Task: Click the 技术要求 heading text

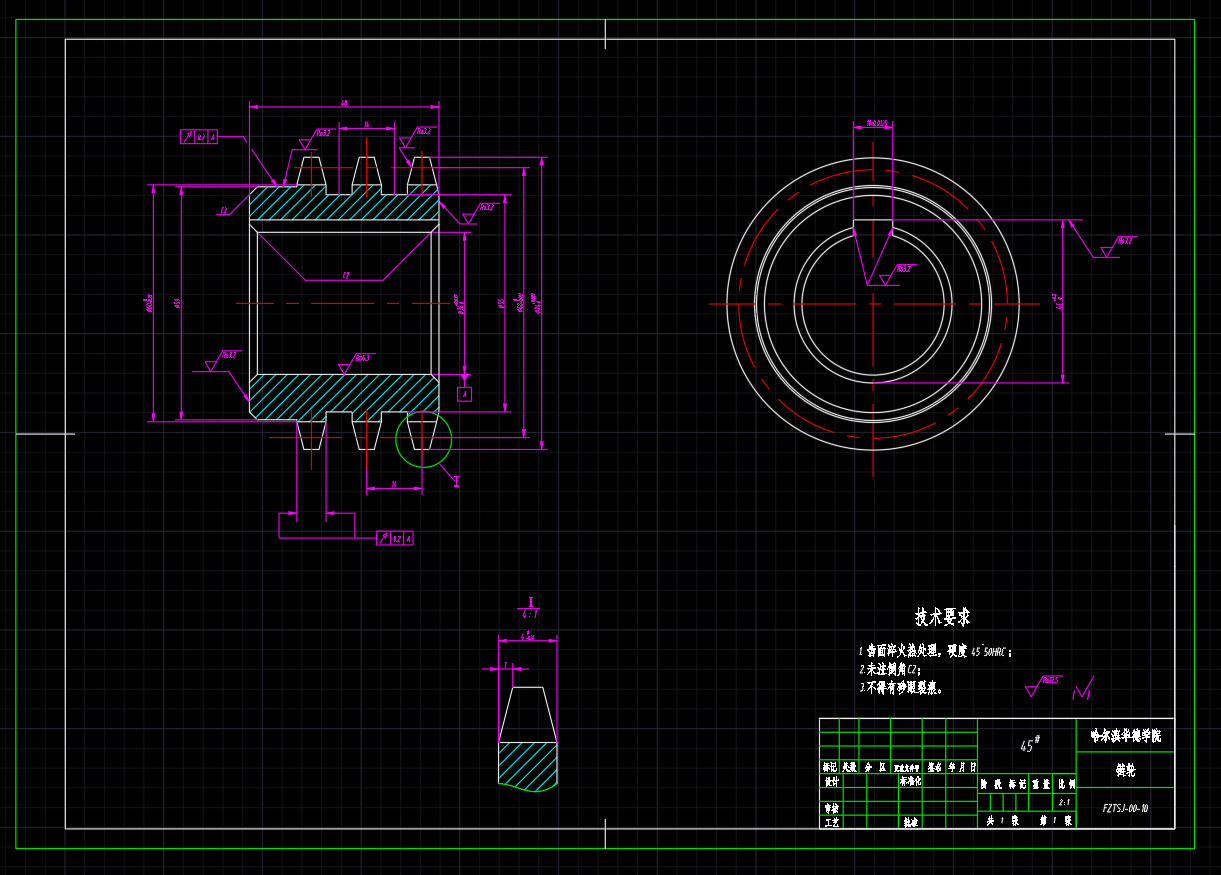Action: coord(942,617)
